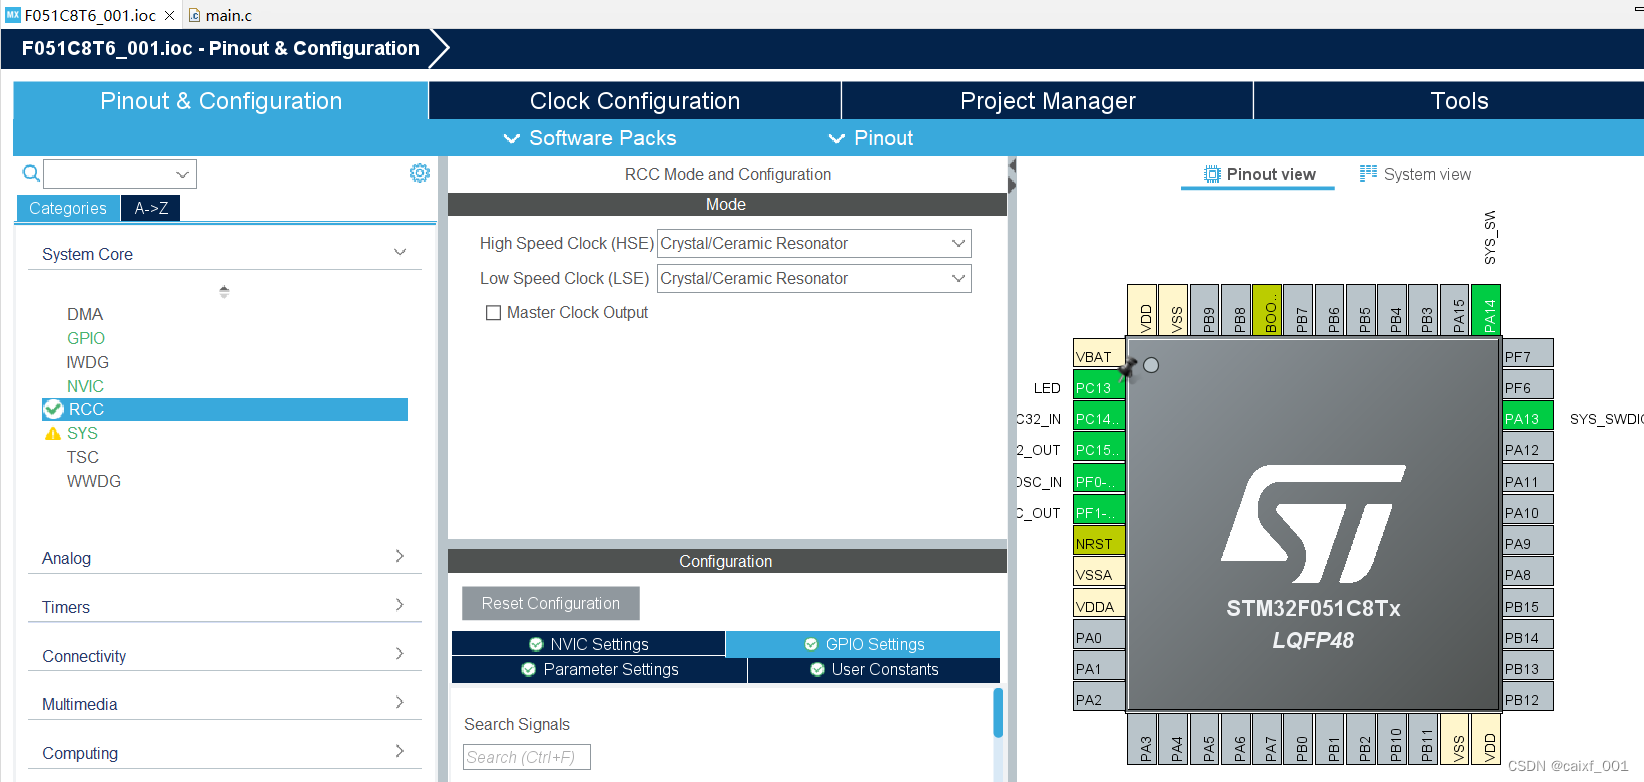Click the SYS warning triangle icon
This screenshot has width=1644, height=782.
click(53, 434)
